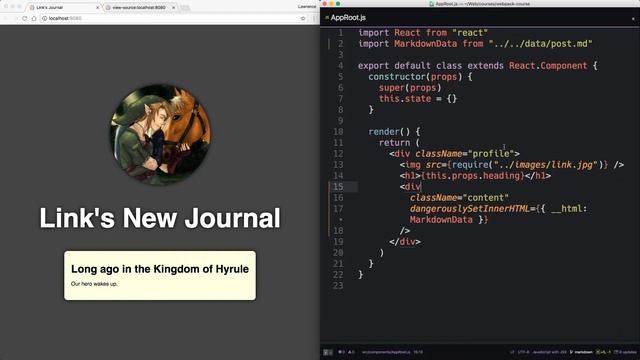Change the LF line ending selector
This screenshot has height=360, width=640.
(x=512, y=352)
